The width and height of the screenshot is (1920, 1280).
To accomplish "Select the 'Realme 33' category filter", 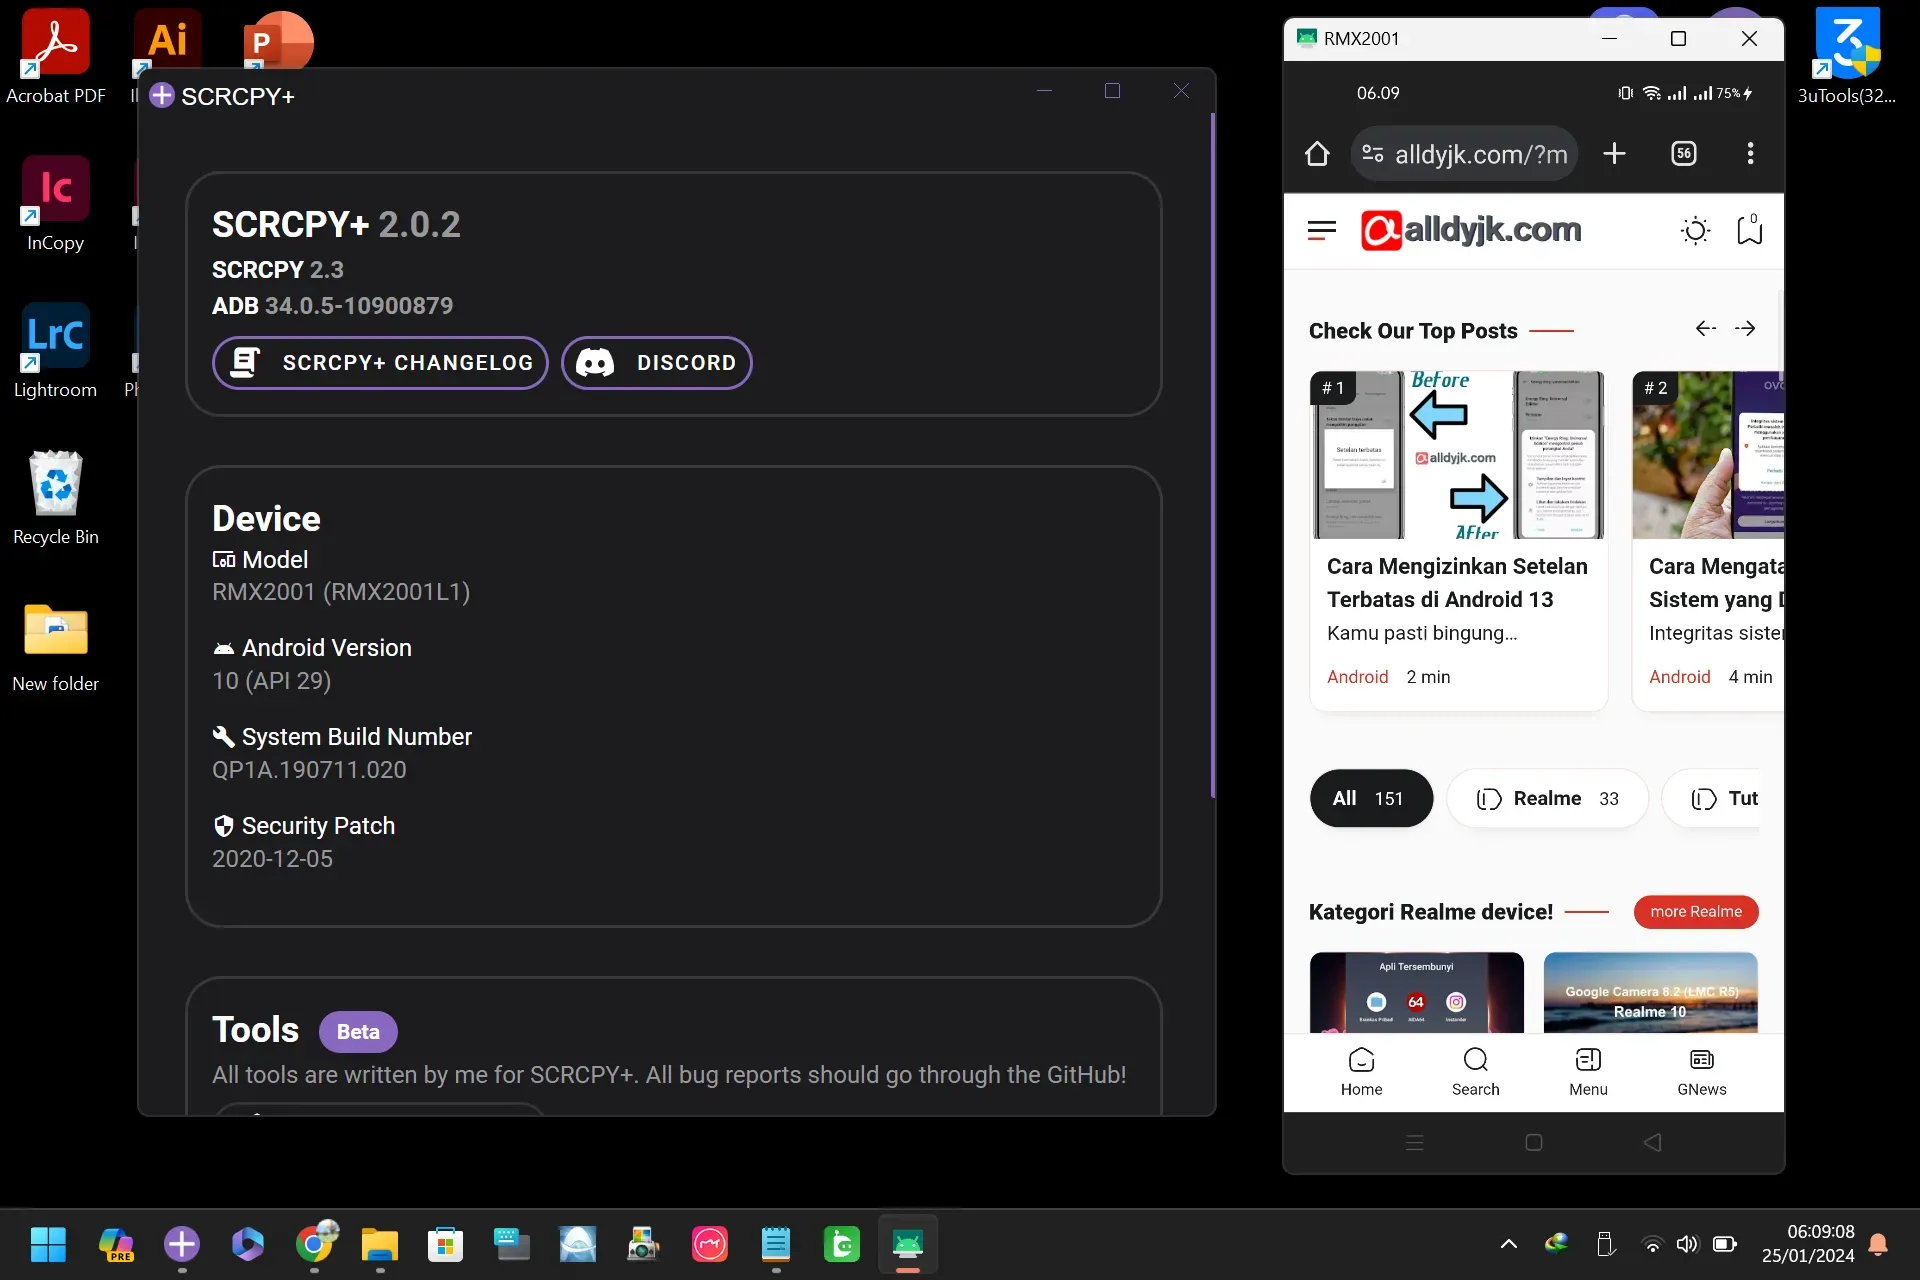I will pyautogui.click(x=1547, y=798).
